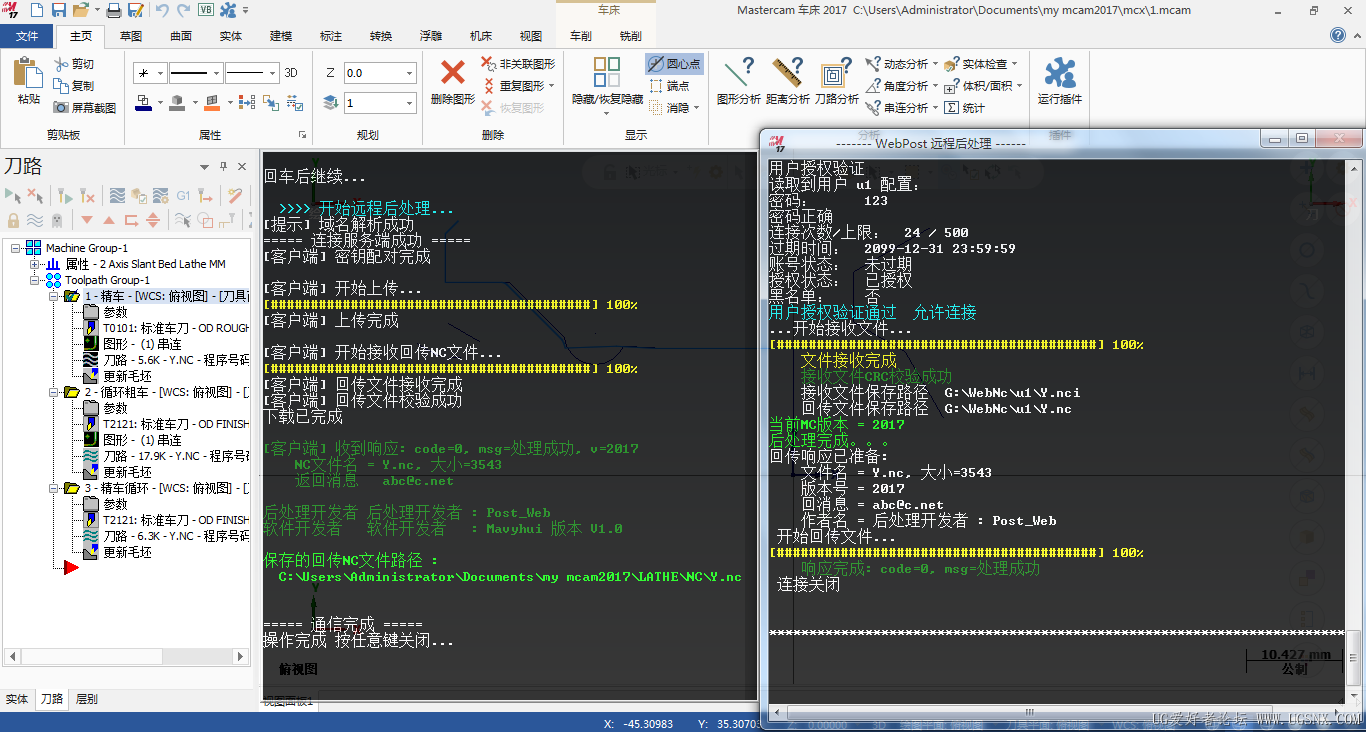This screenshot has height=732, width=1366.
Task: Toggle Arc center points (圆心点) display
Action: 674,64
